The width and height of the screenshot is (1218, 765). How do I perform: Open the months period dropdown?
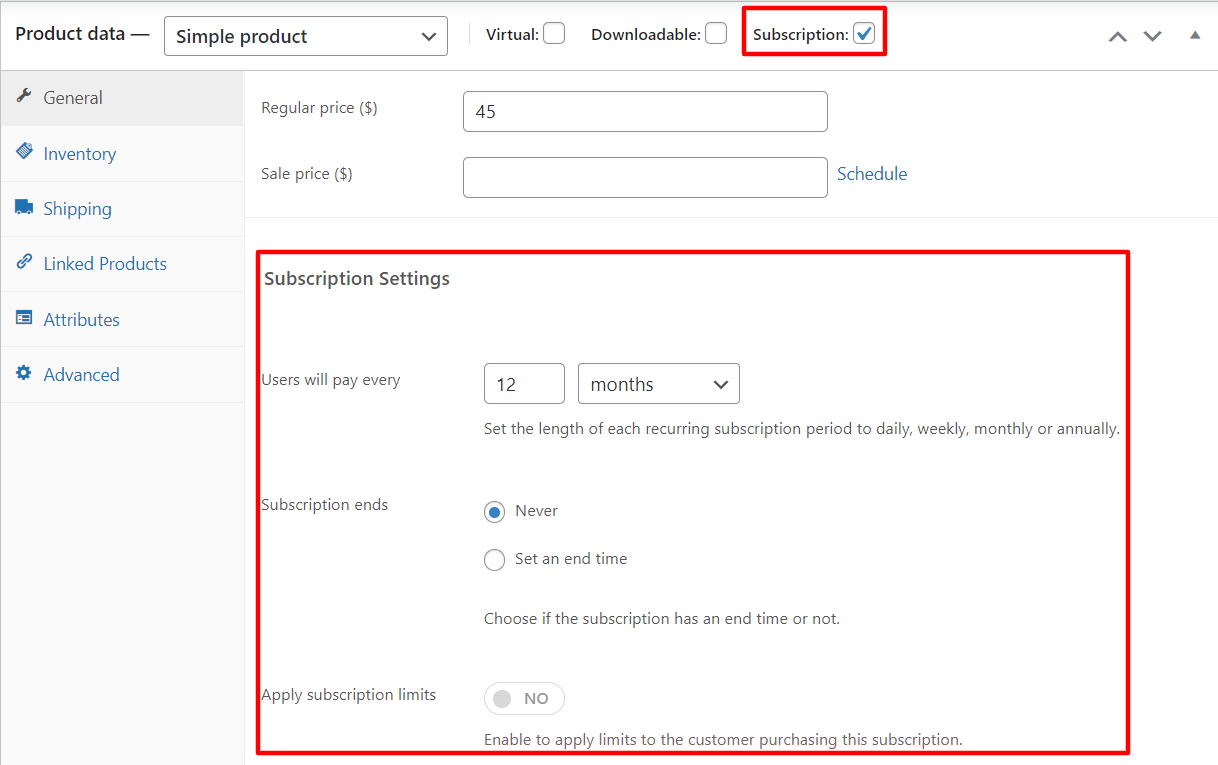(658, 384)
